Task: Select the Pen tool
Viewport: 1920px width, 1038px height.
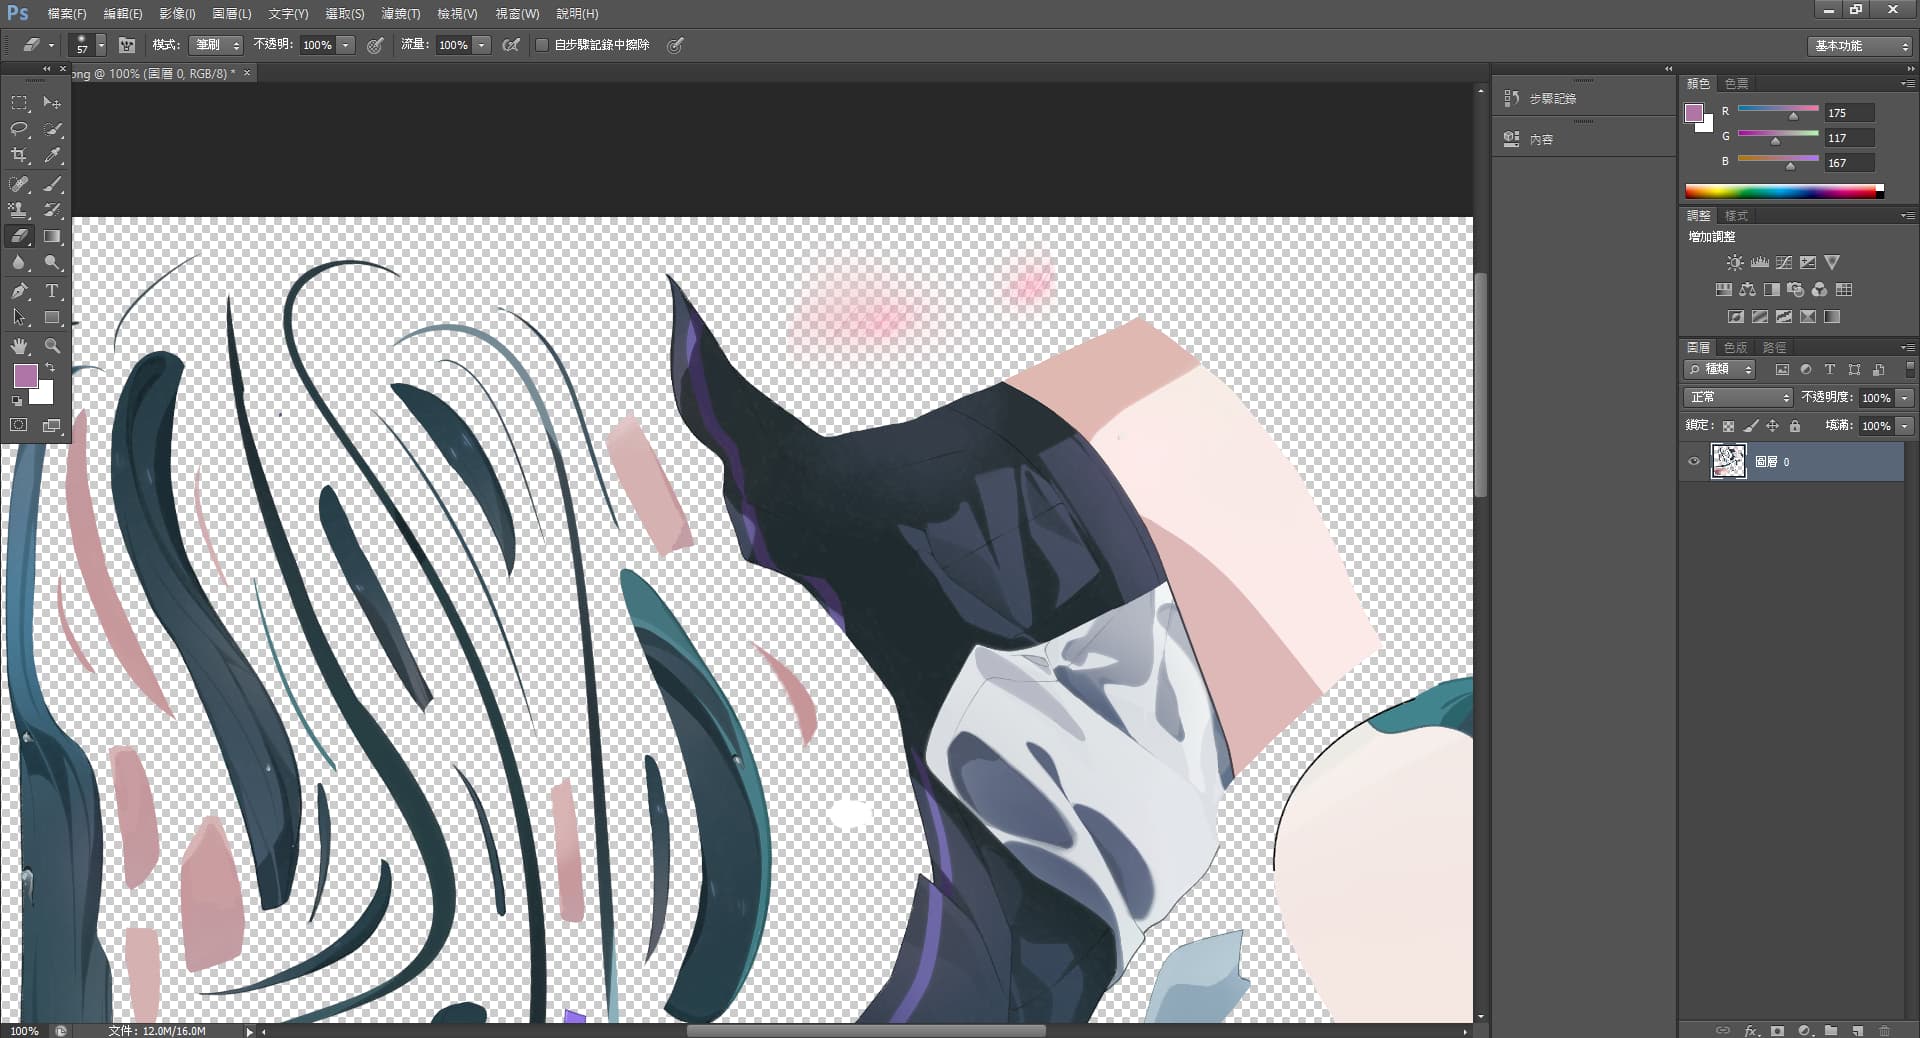Action: 19,291
